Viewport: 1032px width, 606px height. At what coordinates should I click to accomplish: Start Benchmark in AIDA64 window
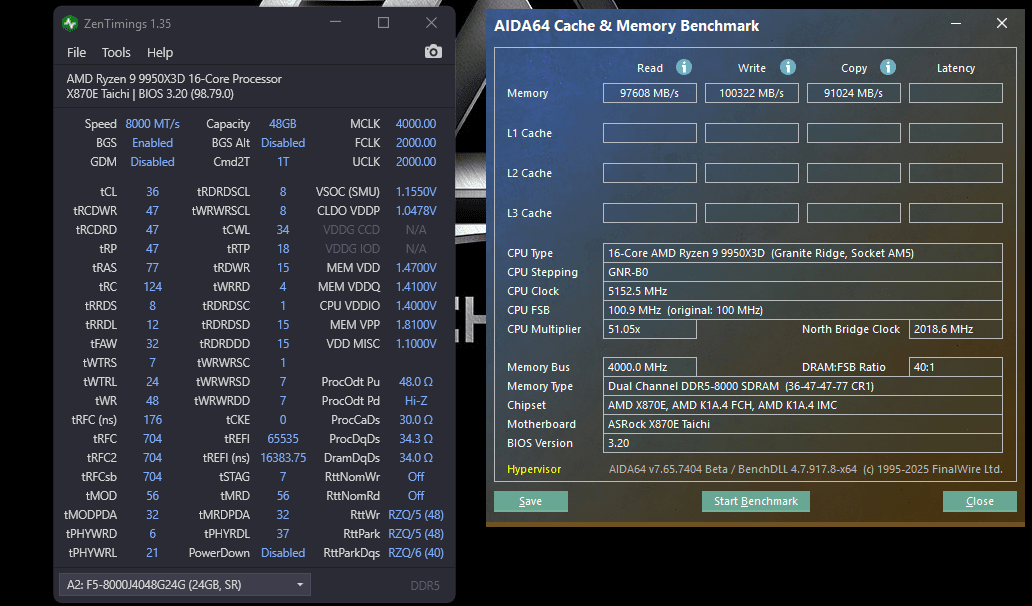(756, 501)
